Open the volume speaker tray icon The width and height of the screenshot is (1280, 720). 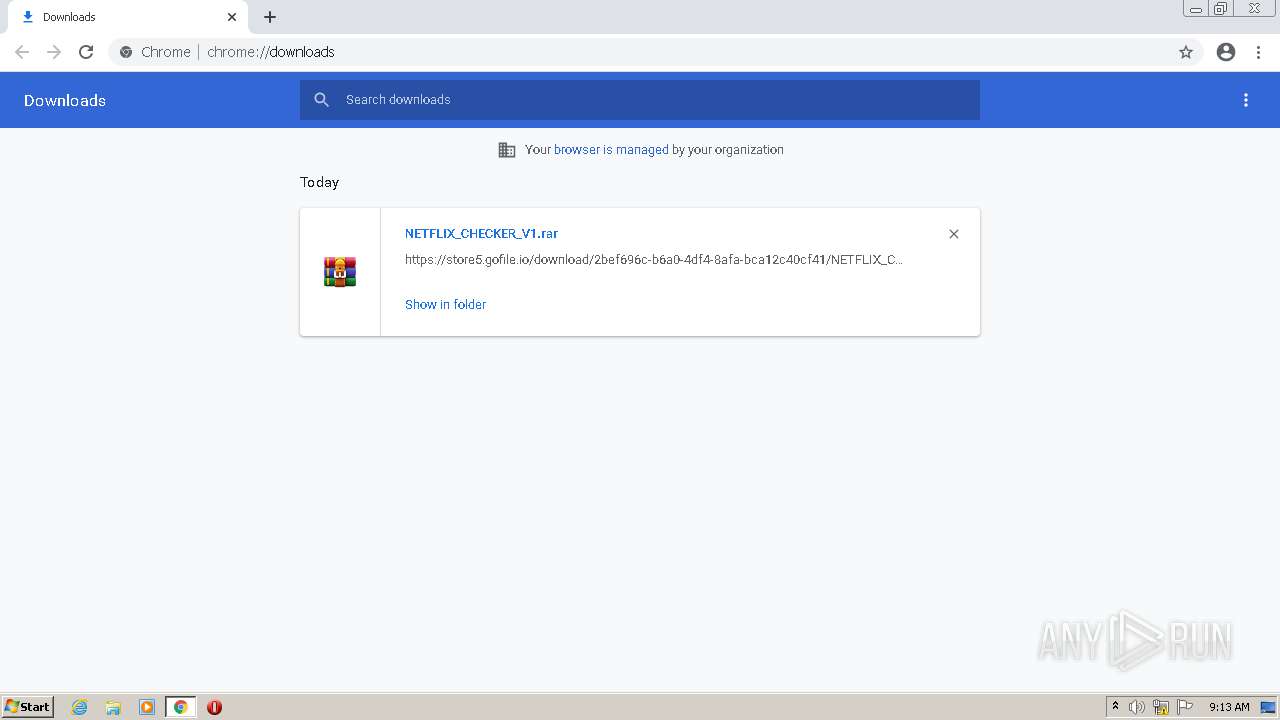[1137, 707]
